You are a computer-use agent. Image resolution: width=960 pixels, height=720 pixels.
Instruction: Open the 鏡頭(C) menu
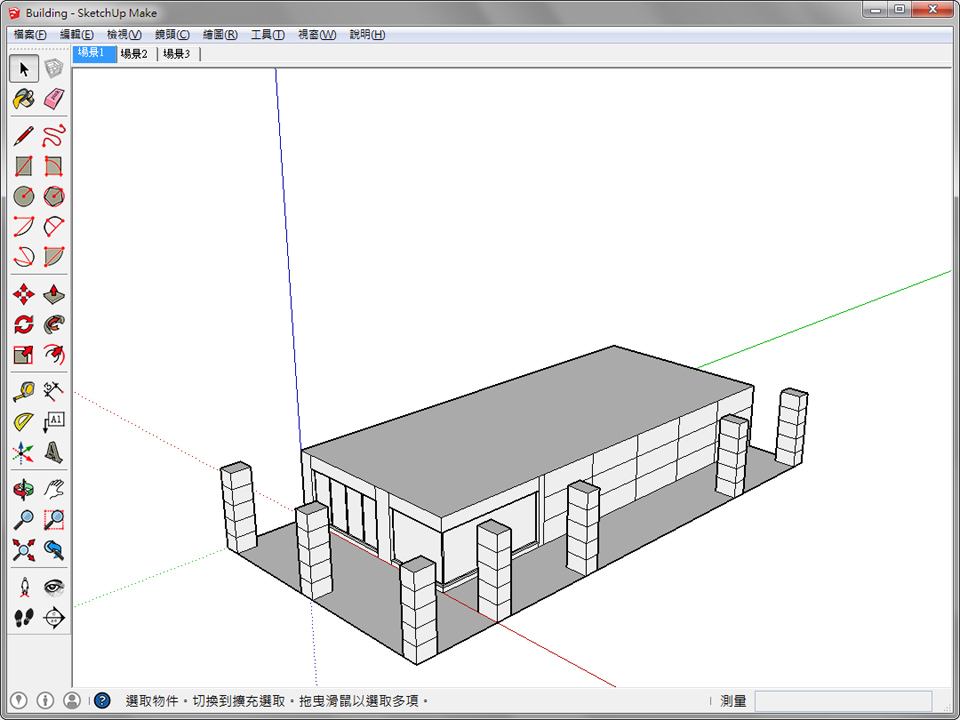pos(172,35)
